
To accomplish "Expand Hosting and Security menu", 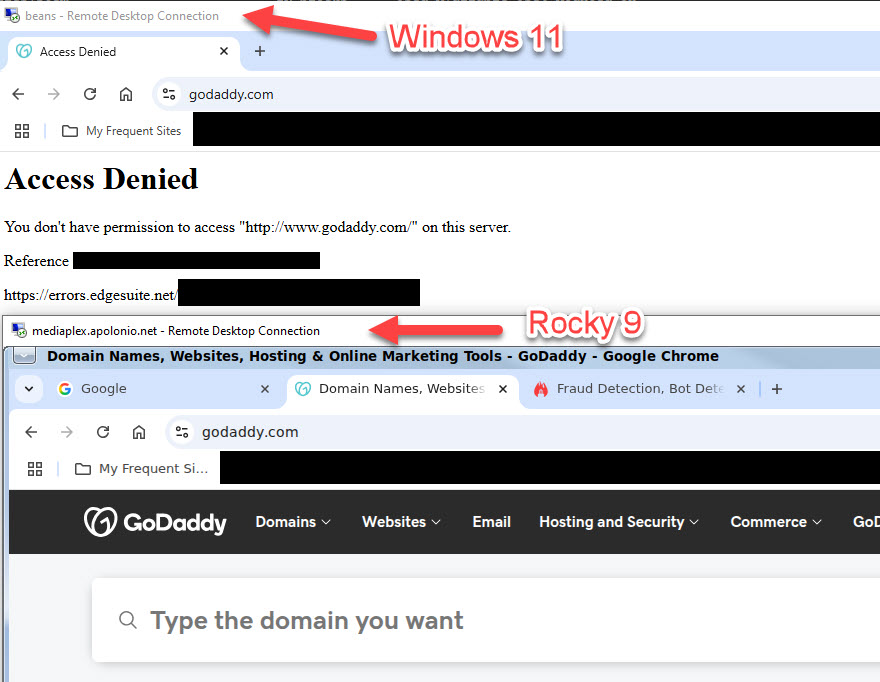I will (x=619, y=522).
